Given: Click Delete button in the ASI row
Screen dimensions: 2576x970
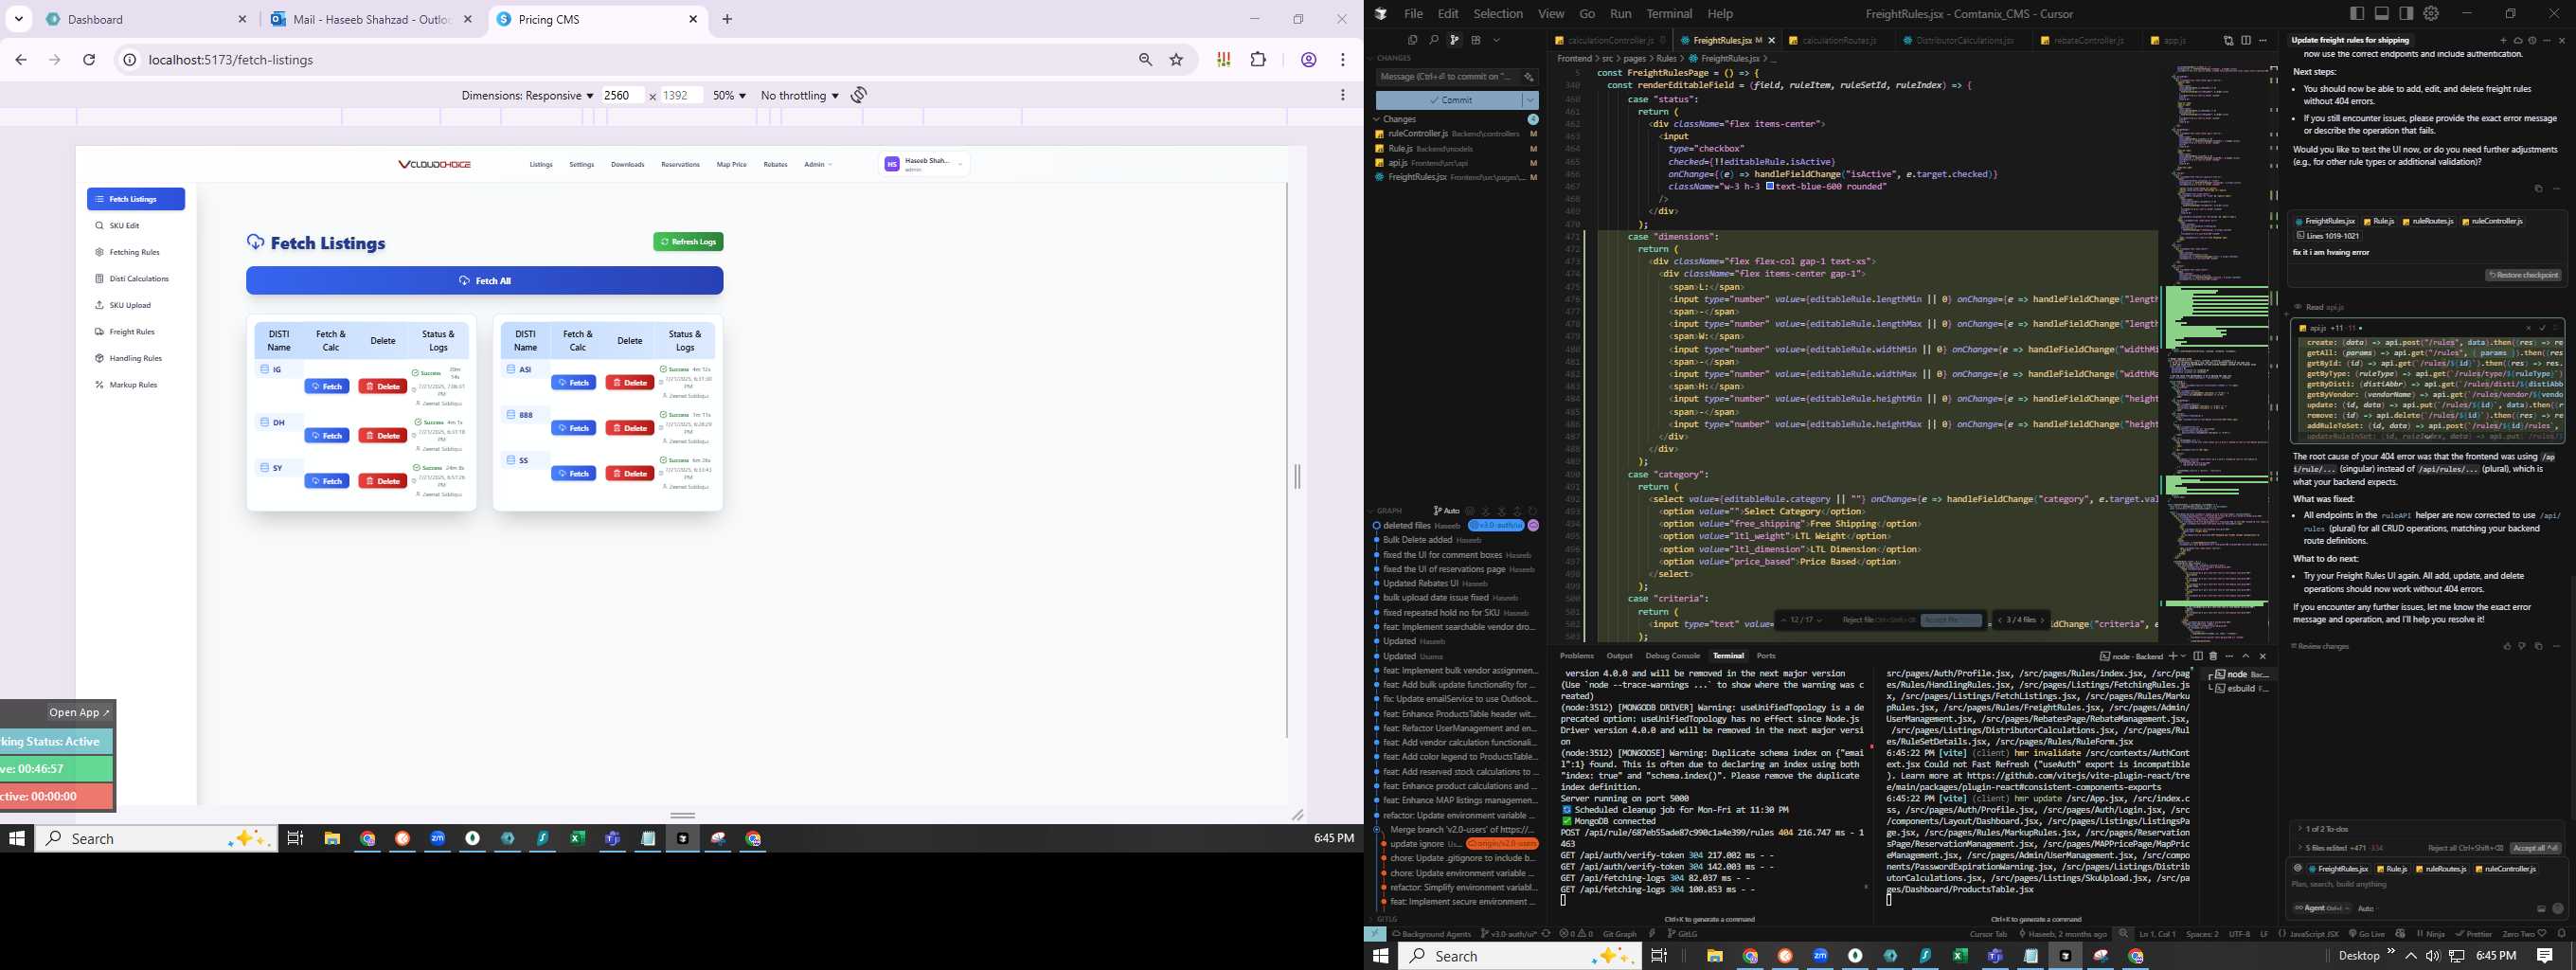Looking at the screenshot, I should [x=630, y=383].
